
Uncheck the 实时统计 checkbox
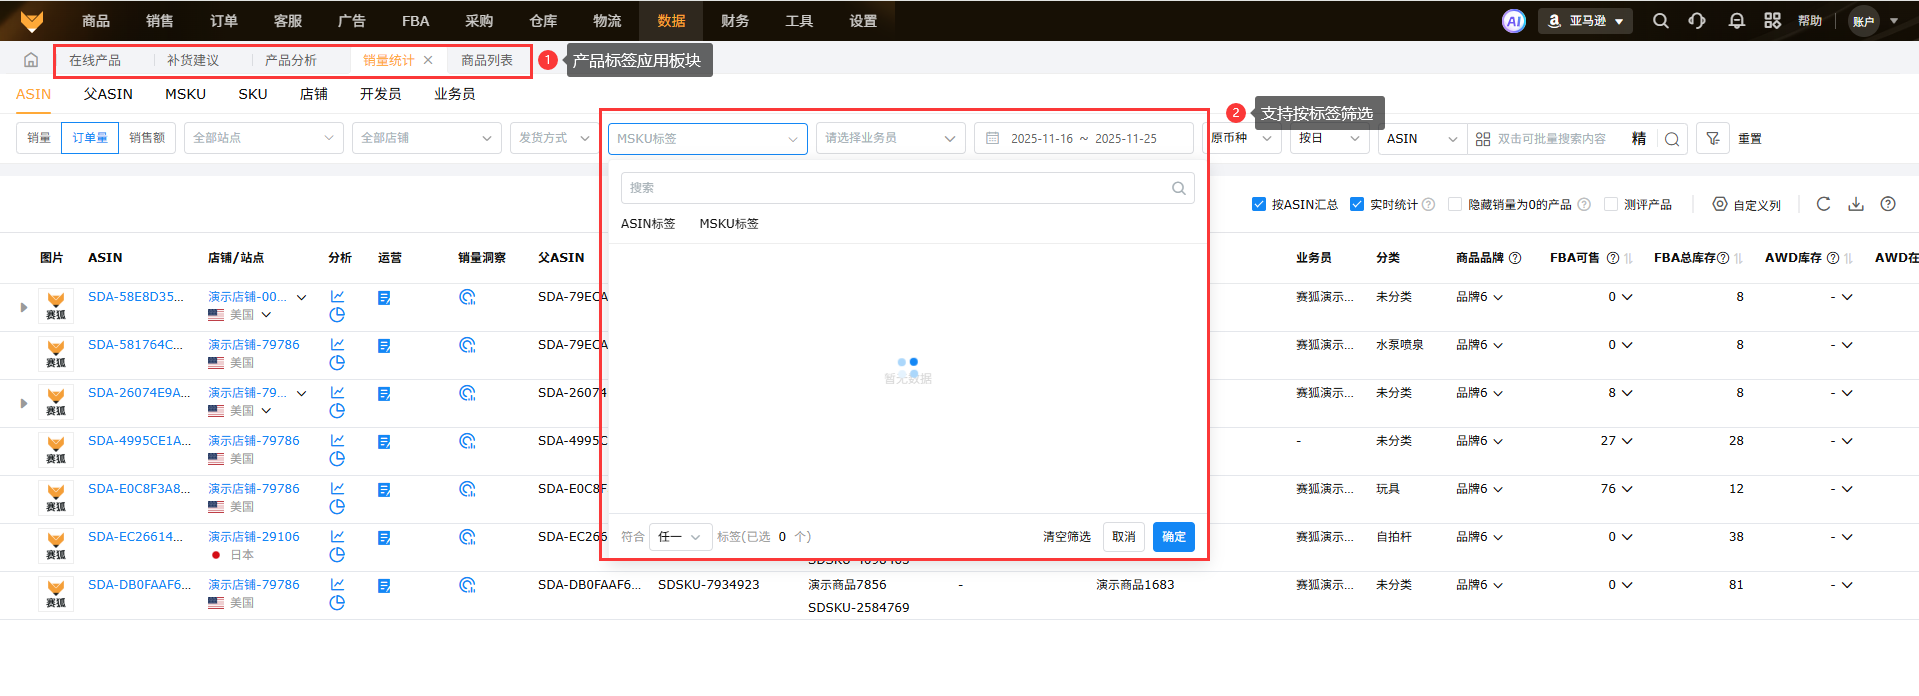click(1357, 204)
